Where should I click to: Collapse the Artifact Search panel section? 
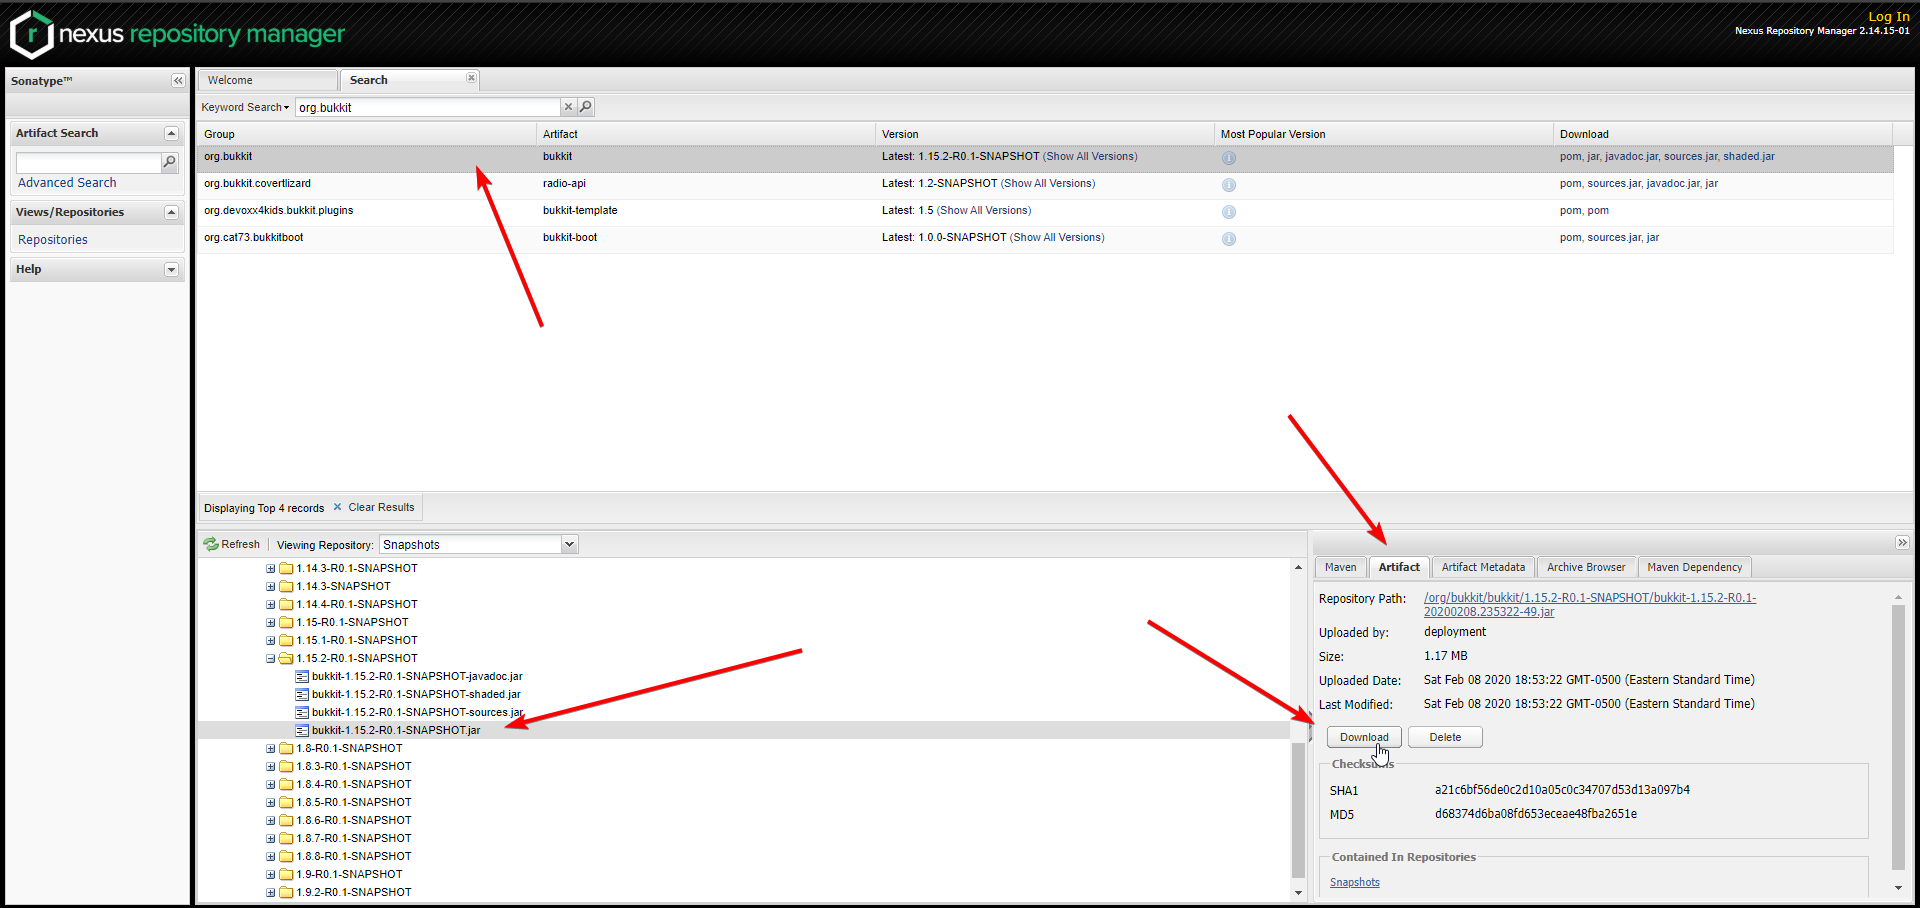point(171,134)
